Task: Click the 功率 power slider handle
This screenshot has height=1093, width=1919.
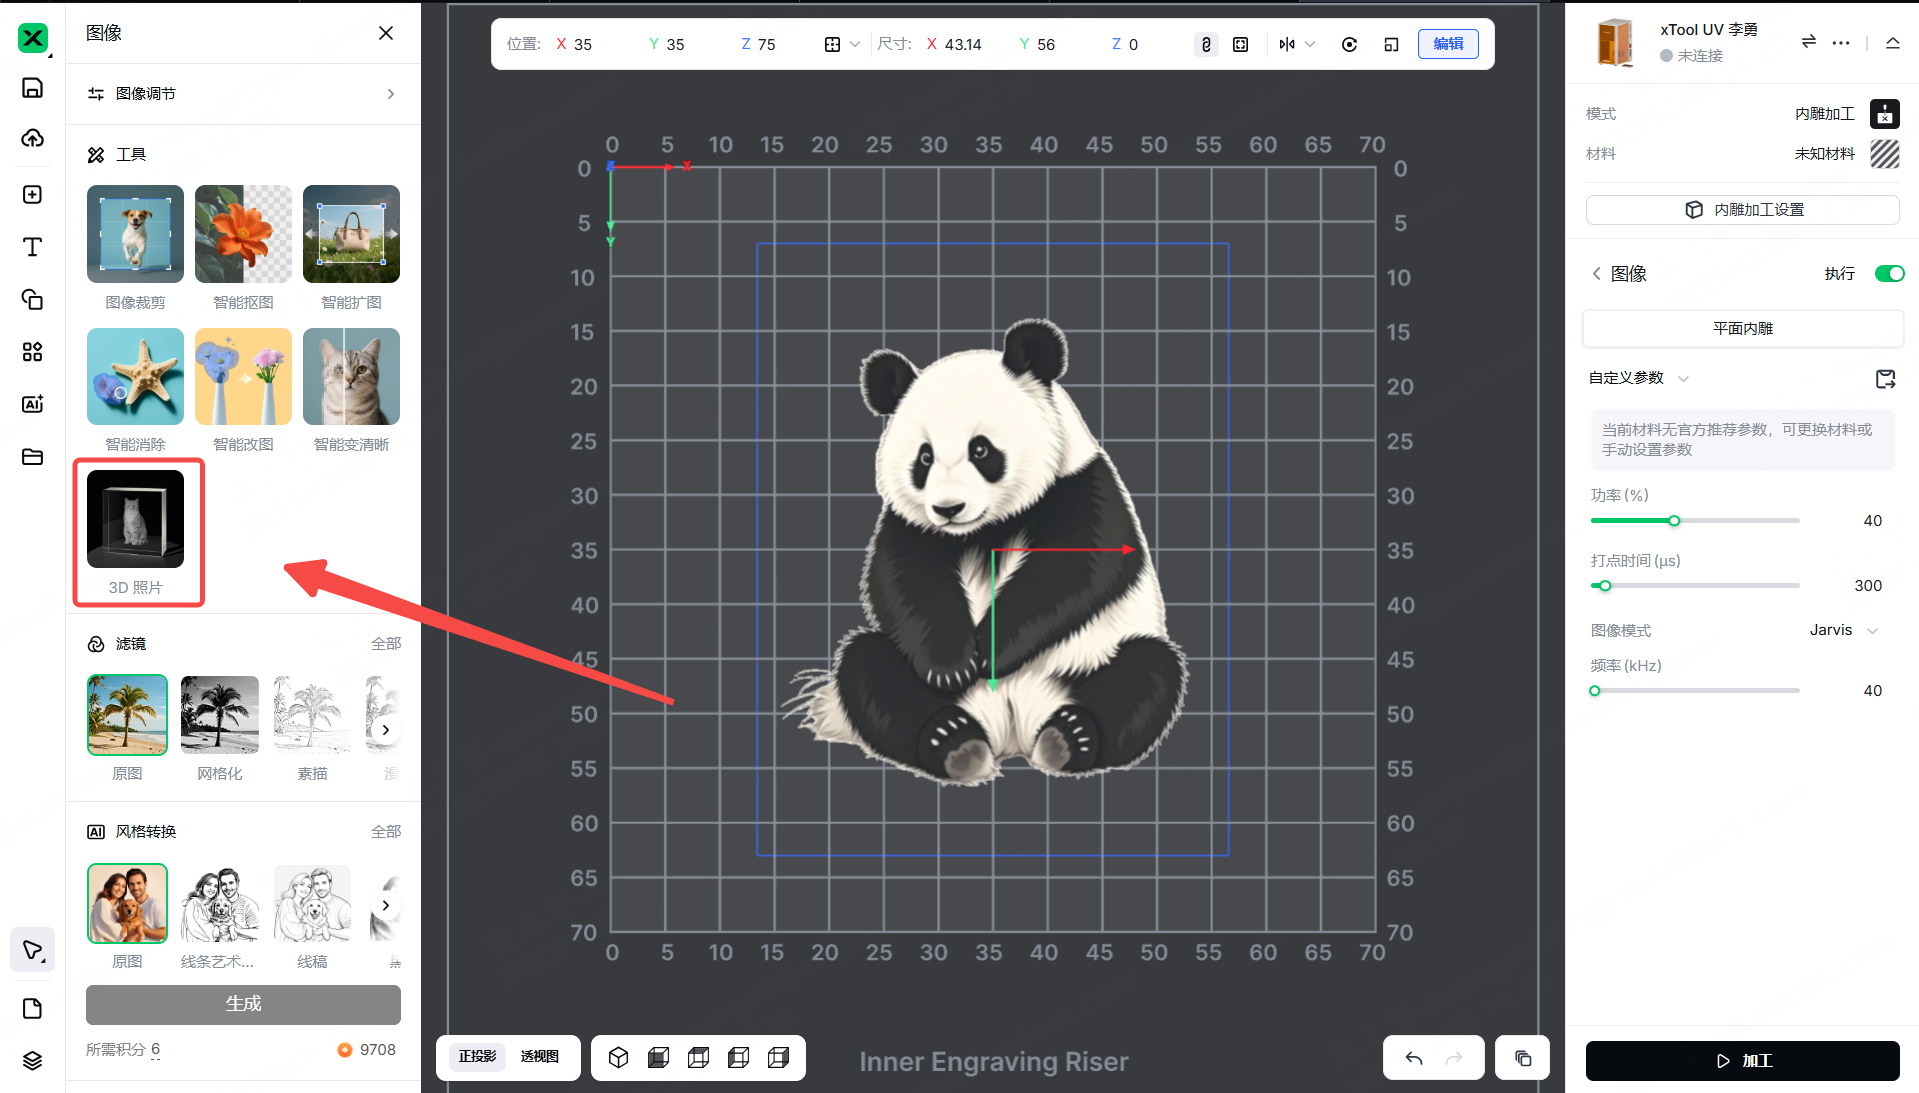Action: (1674, 521)
